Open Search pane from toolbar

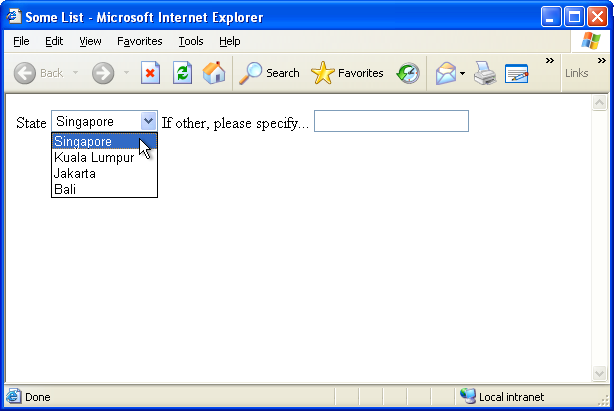click(269, 73)
